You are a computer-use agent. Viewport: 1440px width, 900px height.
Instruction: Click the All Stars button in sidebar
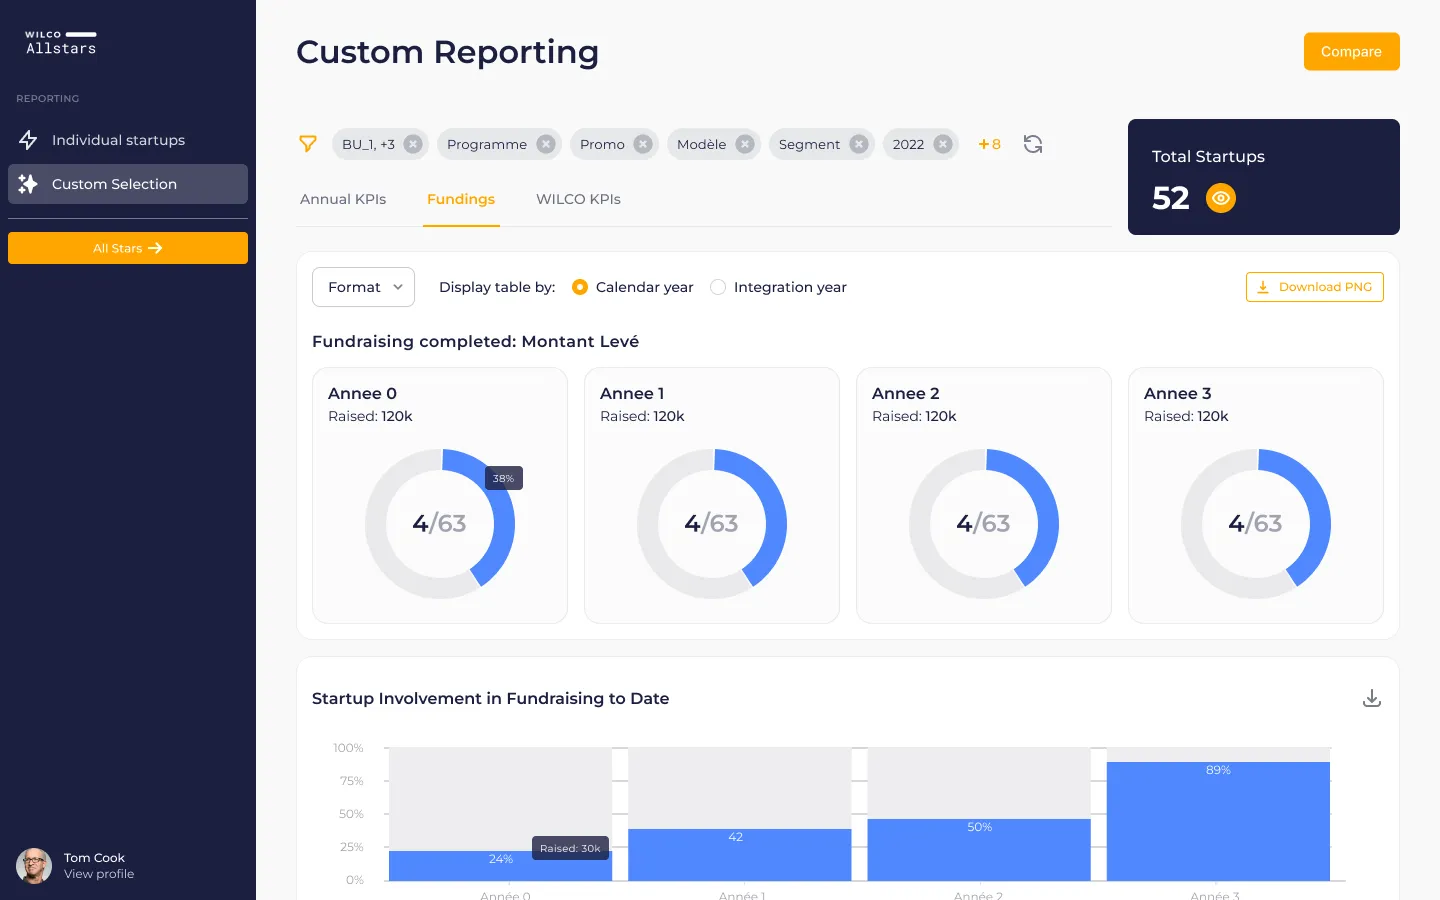click(128, 248)
